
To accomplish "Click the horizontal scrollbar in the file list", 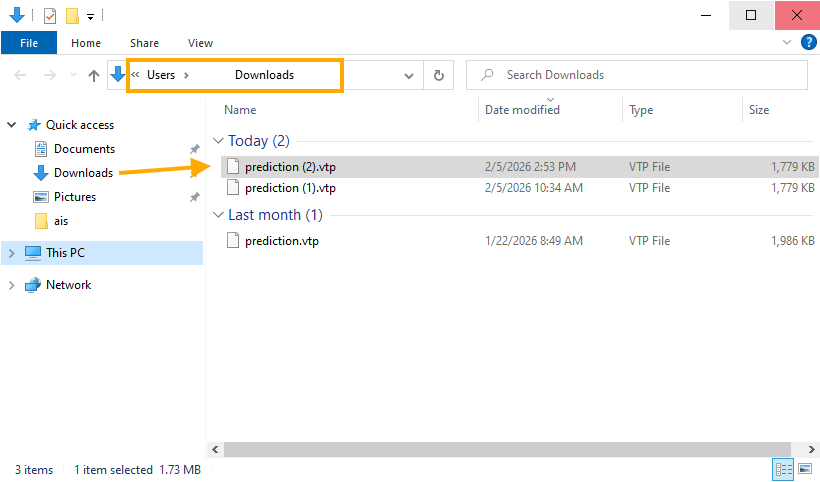I will click(500, 449).
